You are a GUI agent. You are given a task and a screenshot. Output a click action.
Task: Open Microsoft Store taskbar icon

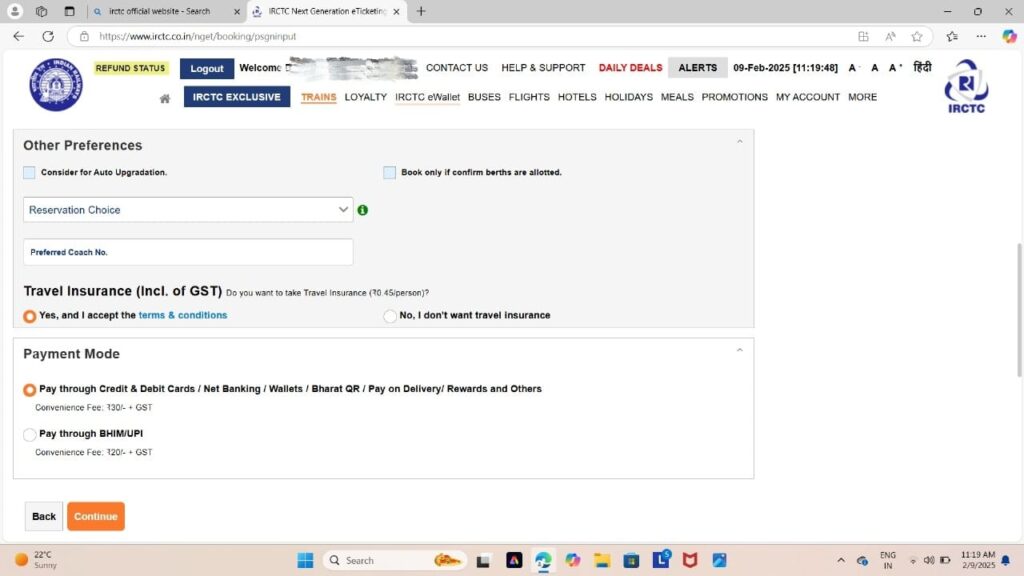click(631, 560)
